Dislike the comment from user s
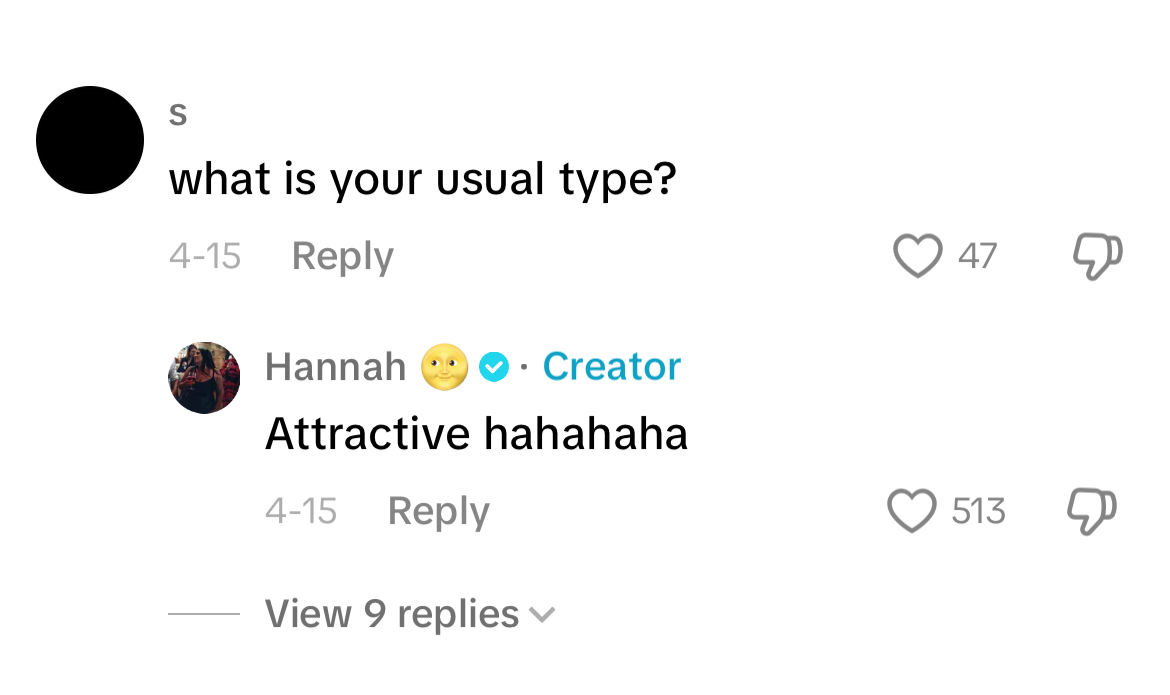The width and height of the screenshot is (1170, 695). 1097,256
